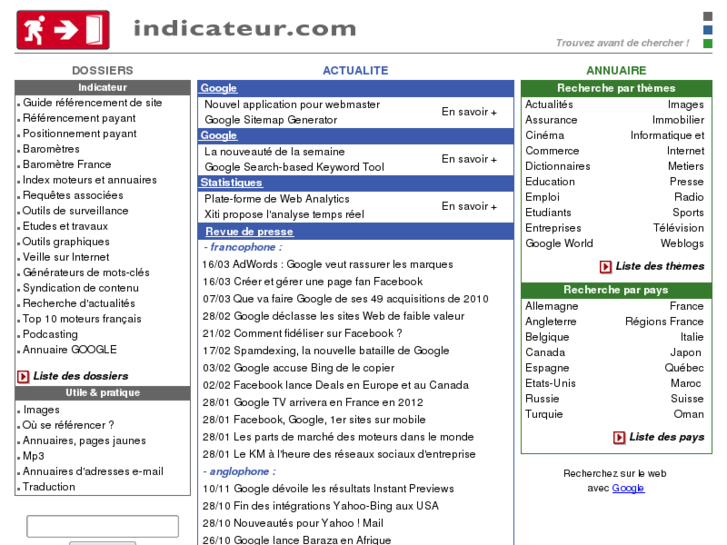Open Guide référencement de site
Image resolution: width=727 pixels, height=545 pixels.
(x=92, y=103)
